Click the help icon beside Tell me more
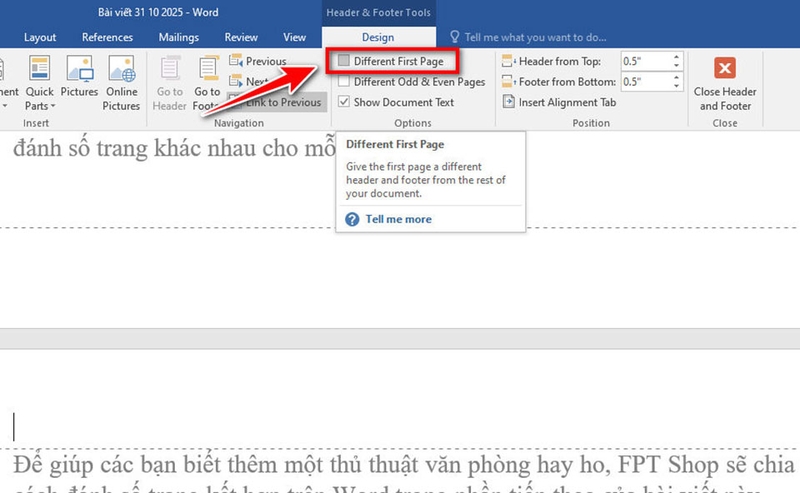Viewport: 800px width, 493px height. click(x=352, y=219)
